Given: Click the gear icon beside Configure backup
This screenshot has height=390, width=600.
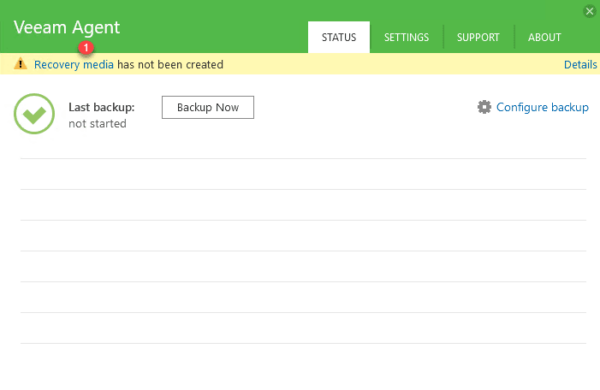Looking at the screenshot, I should (484, 107).
